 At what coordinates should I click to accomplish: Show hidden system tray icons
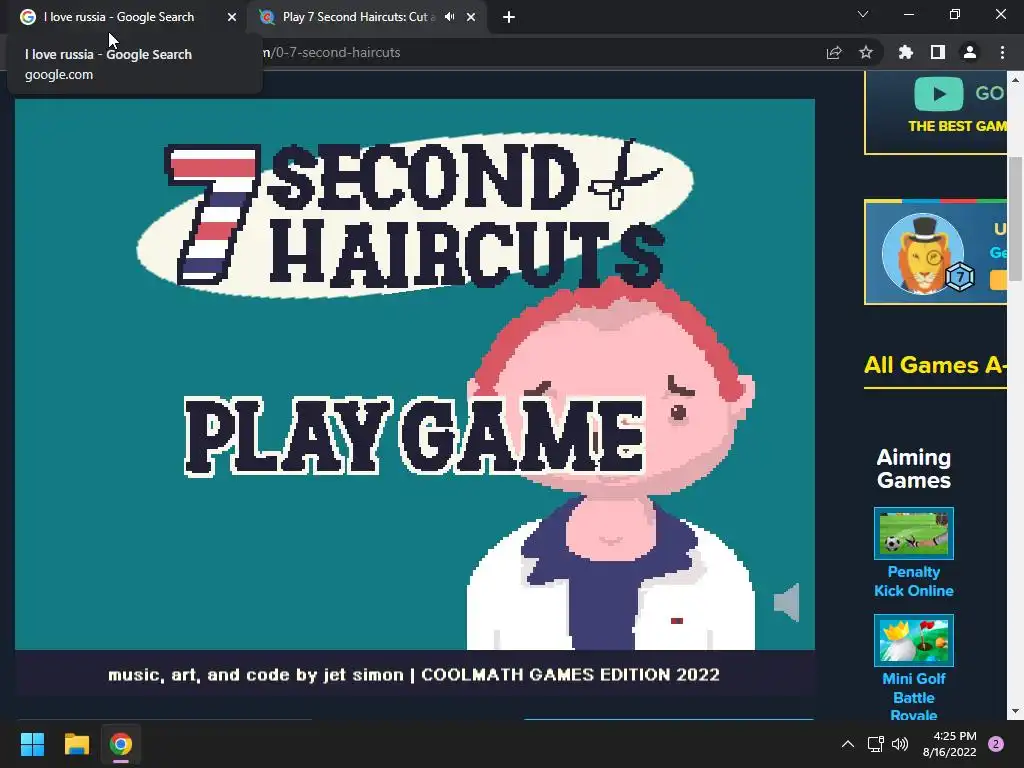(848, 744)
